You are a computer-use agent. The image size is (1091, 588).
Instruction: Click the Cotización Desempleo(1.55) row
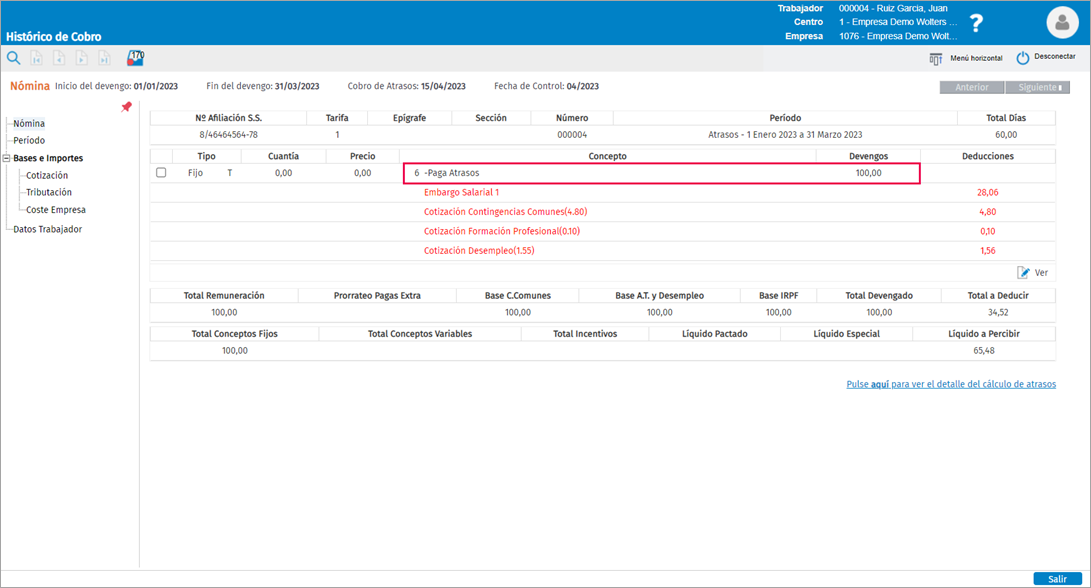pyautogui.click(x=603, y=251)
